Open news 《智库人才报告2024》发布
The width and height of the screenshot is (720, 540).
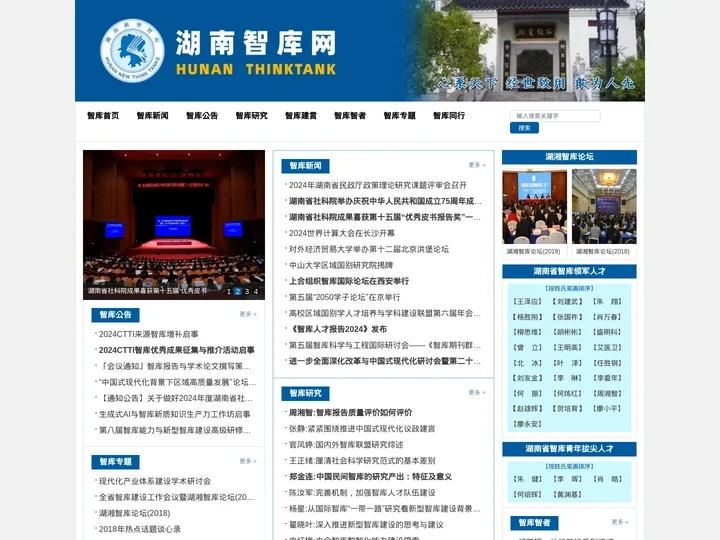(338, 329)
